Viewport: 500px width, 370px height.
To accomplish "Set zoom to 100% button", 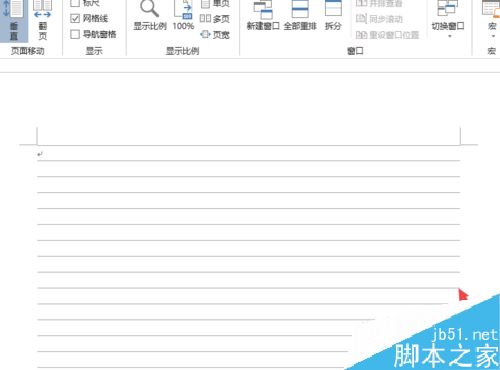I will point(183,16).
